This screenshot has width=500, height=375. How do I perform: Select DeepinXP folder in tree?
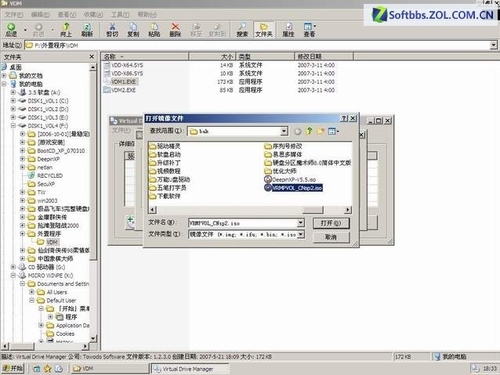(48, 159)
